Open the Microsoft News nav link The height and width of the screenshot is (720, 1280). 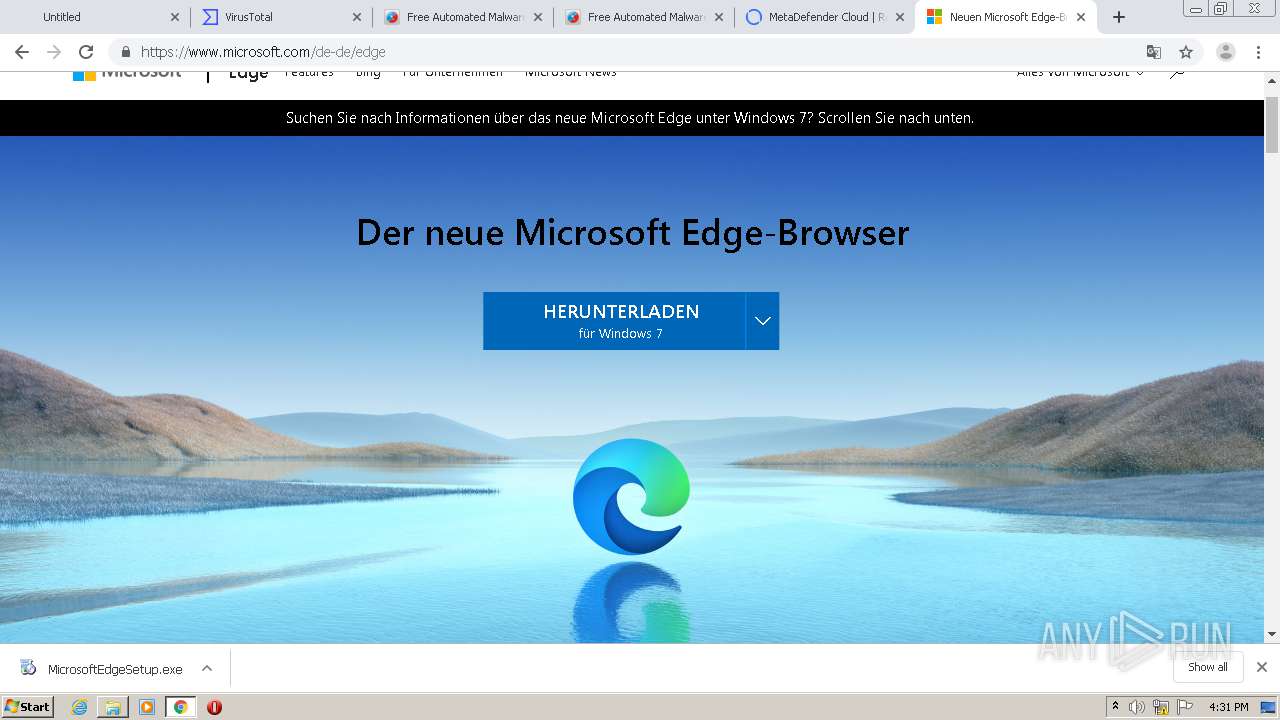(x=571, y=73)
